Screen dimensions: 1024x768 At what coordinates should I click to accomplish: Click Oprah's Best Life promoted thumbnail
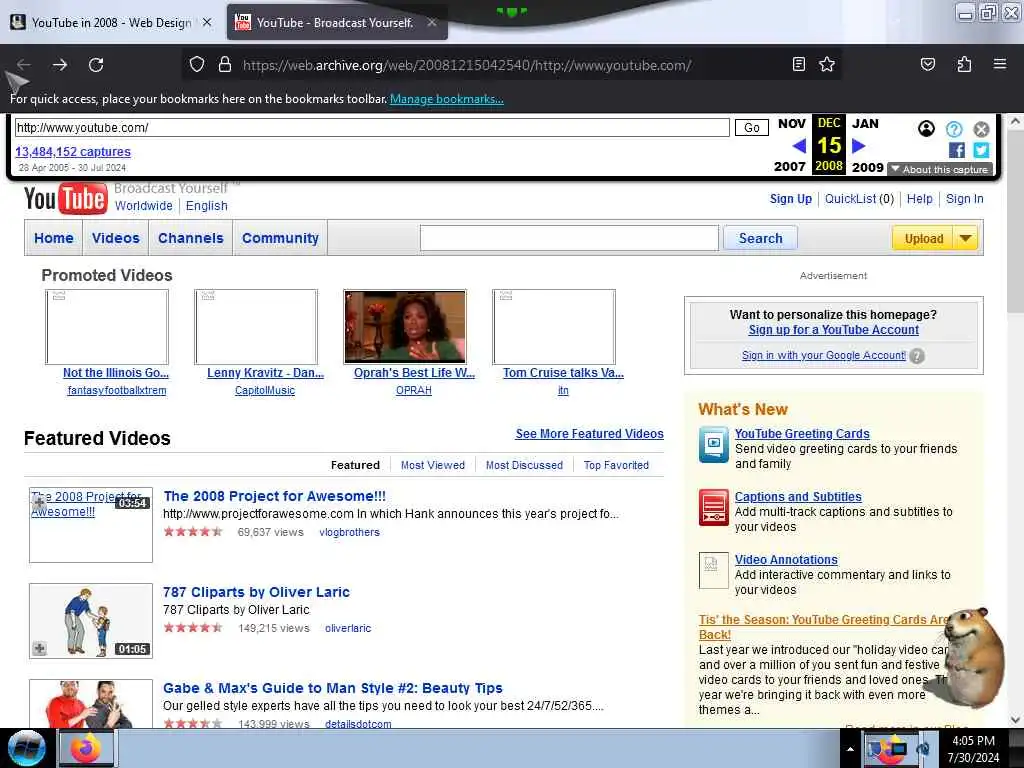tap(405, 327)
